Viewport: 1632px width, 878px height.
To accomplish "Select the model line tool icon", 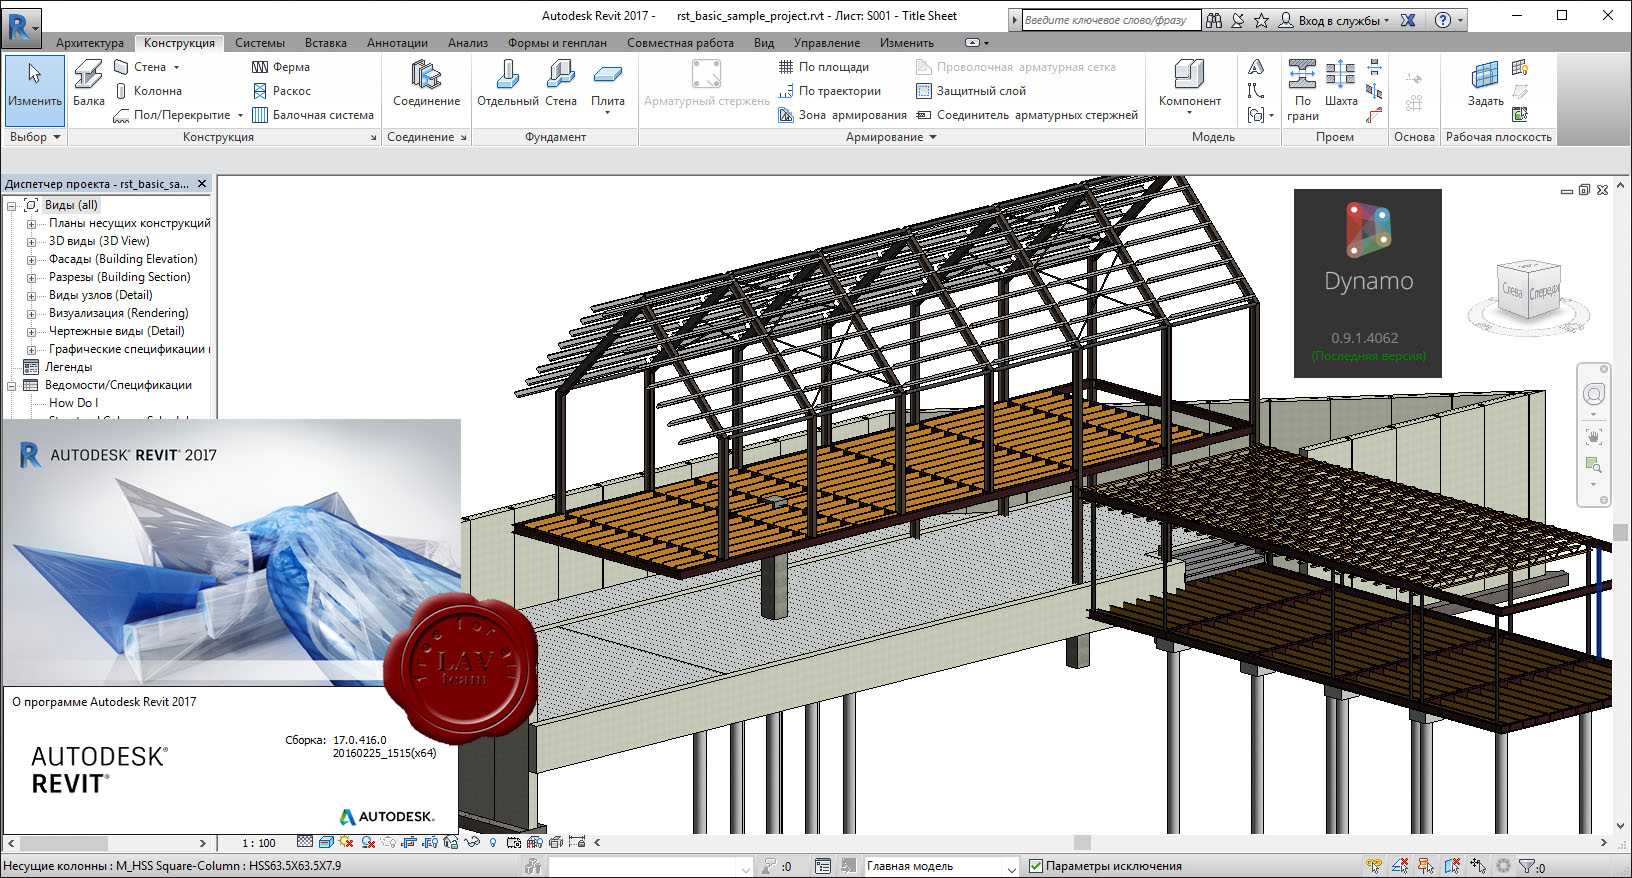I will tap(1256, 91).
